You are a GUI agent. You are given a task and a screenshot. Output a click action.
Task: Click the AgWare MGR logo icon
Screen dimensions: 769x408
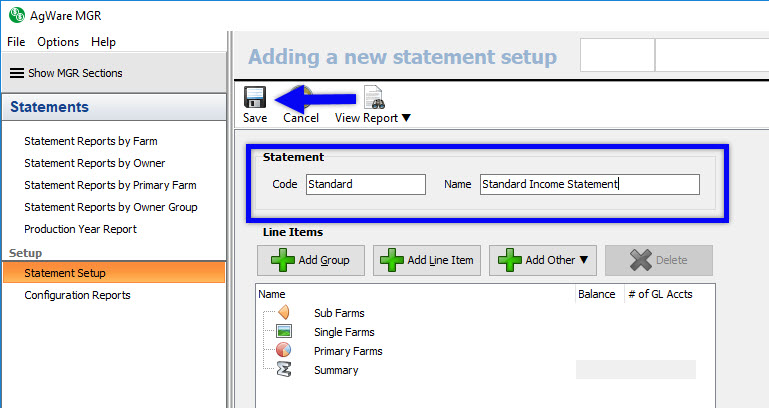click(x=16, y=15)
